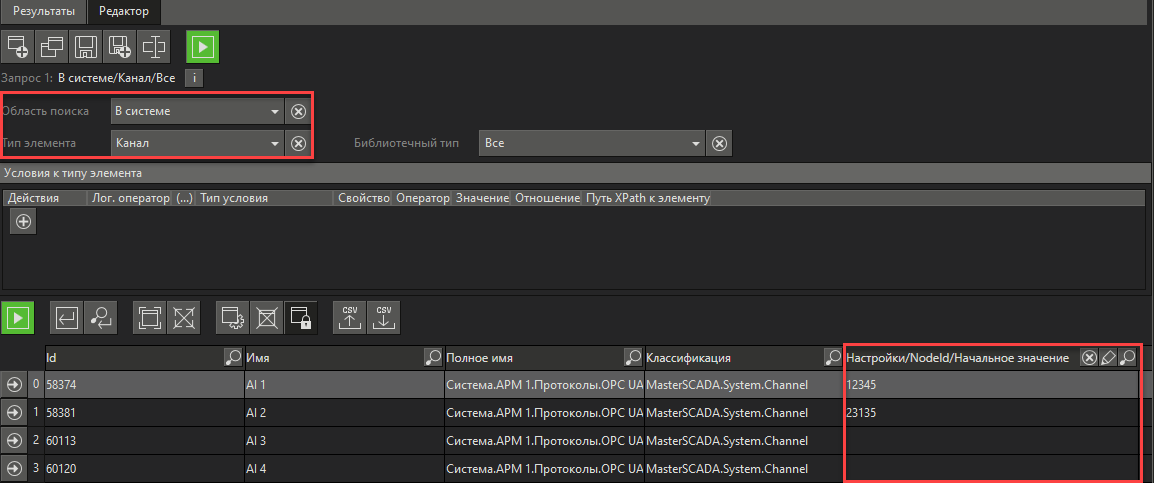Open the 'Область поиска' dropdown
The width and height of the screenshot is (1154, 483).
pyautogui.click(x=275, y=111)
